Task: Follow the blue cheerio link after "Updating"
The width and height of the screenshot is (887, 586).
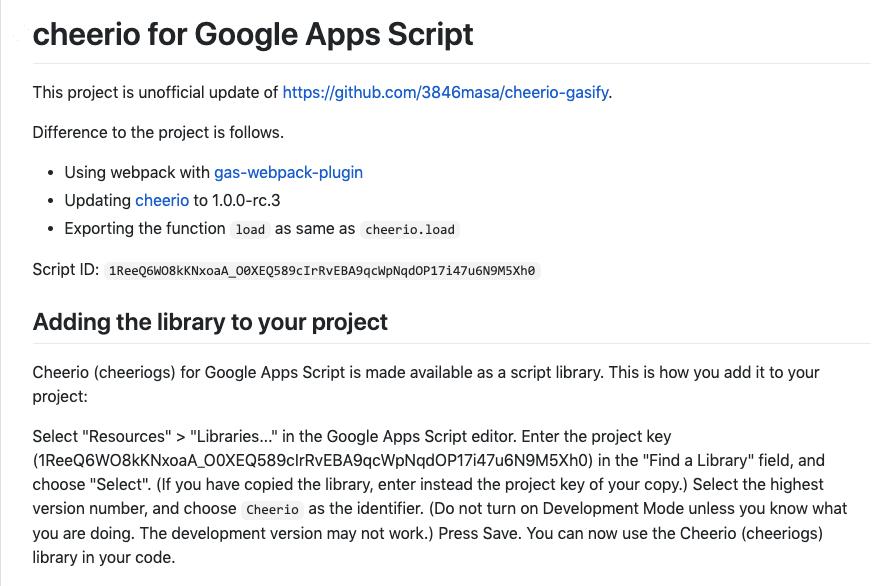Action: 162,201
